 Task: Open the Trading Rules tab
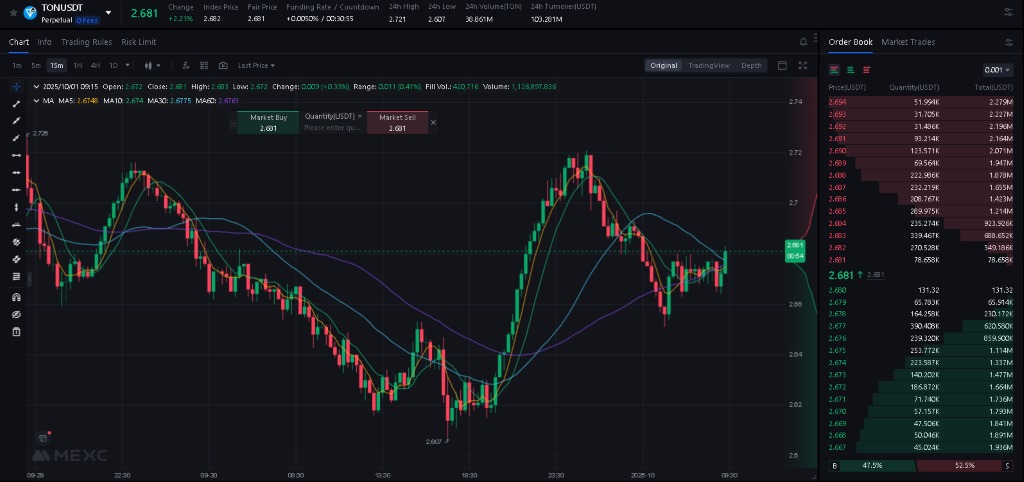click(x=87, y=42)
